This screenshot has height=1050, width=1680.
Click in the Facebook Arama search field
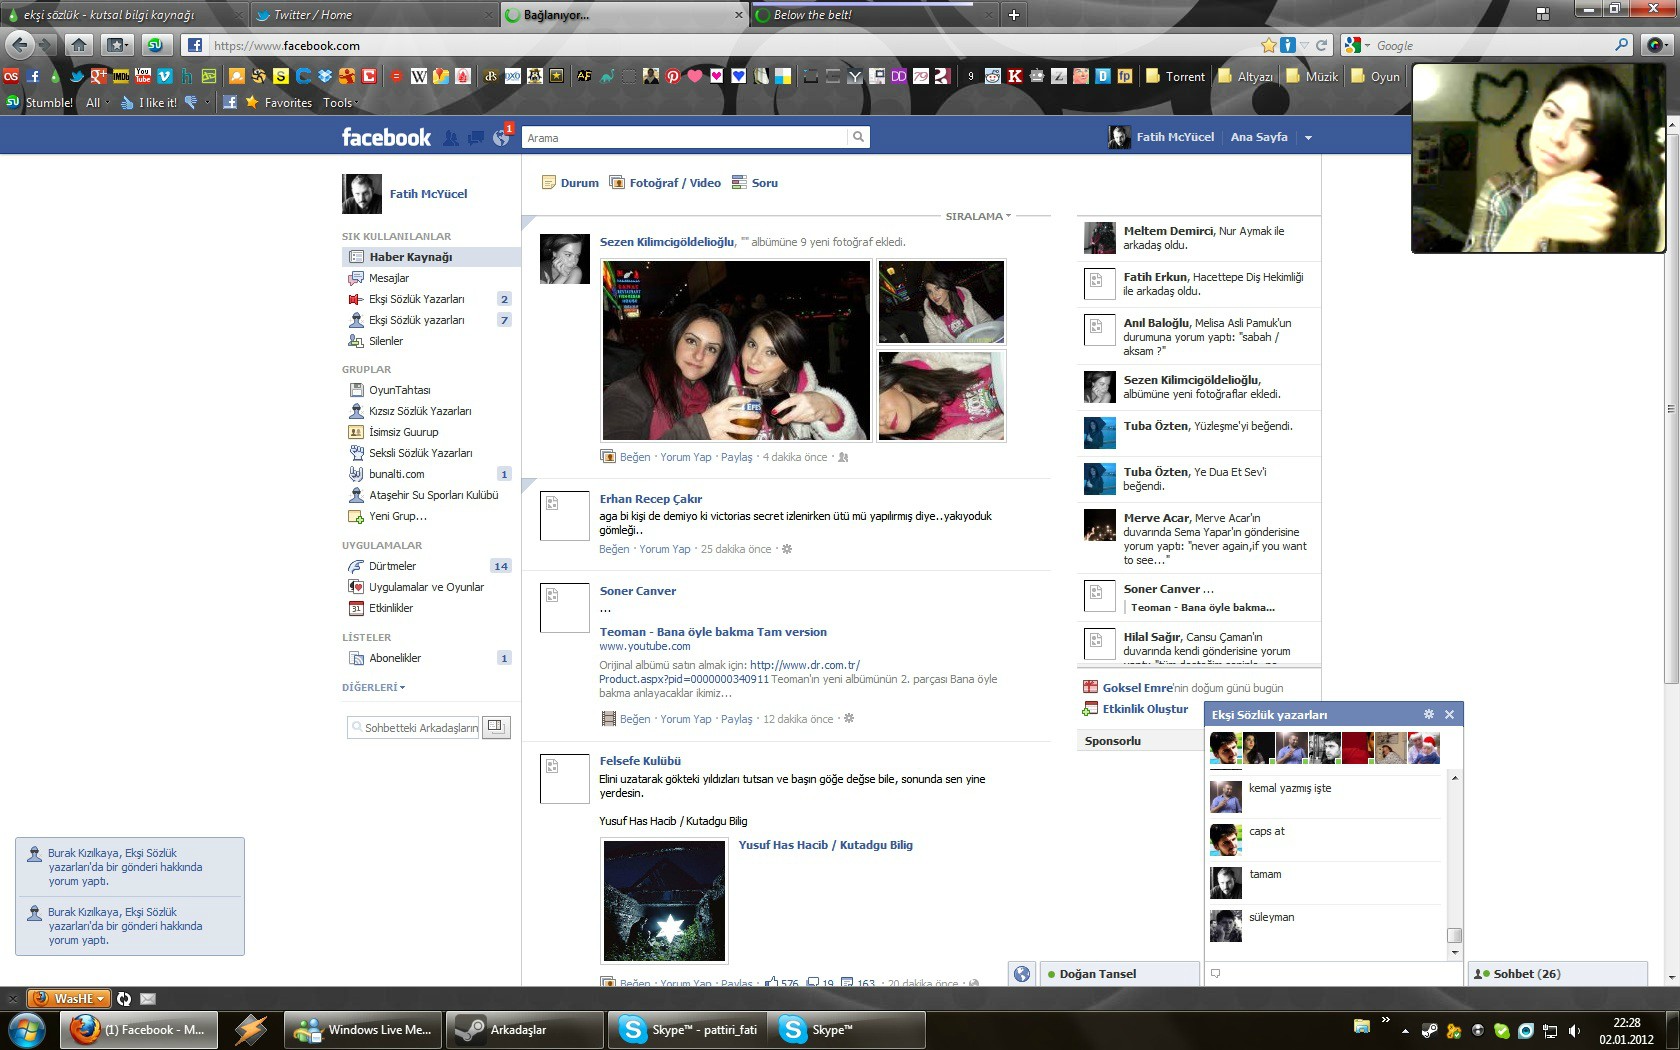coord(685,137)
